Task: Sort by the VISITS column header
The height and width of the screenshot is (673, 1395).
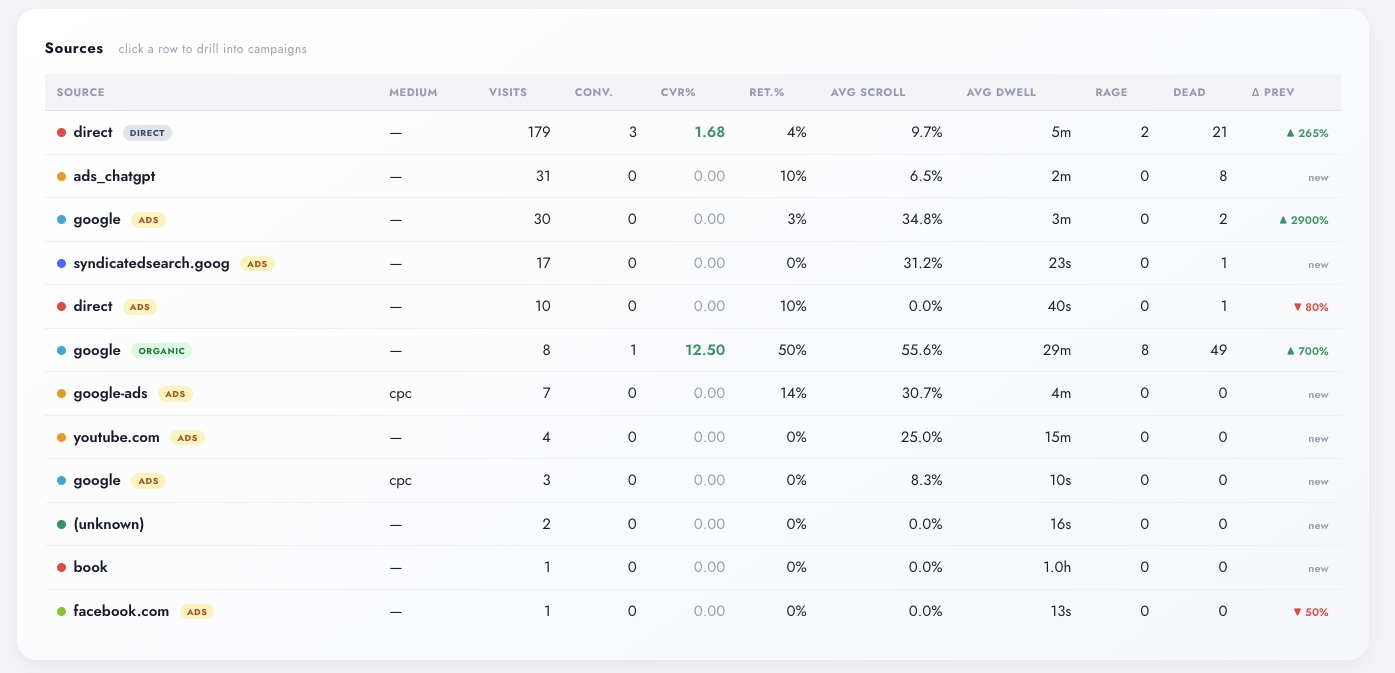Action: (x=508, y=92)
